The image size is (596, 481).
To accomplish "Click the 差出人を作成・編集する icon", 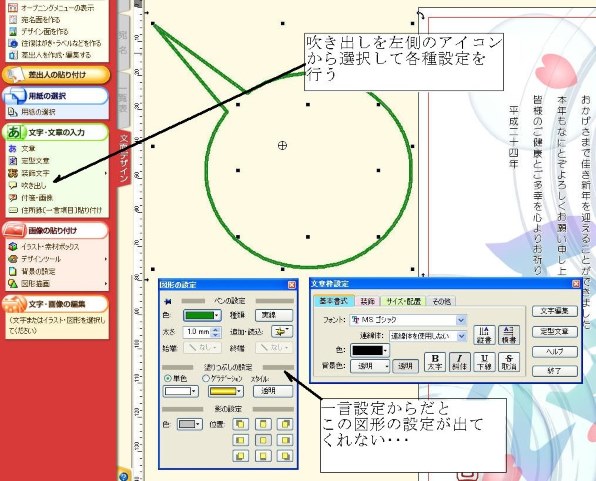I will (x=13, y=55).
